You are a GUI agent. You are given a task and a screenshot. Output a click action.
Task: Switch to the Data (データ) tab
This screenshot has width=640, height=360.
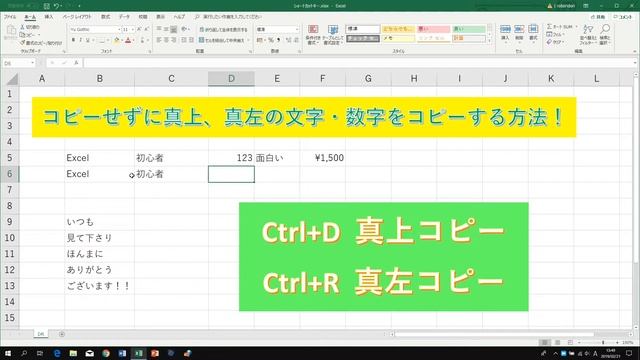point(124,17)
